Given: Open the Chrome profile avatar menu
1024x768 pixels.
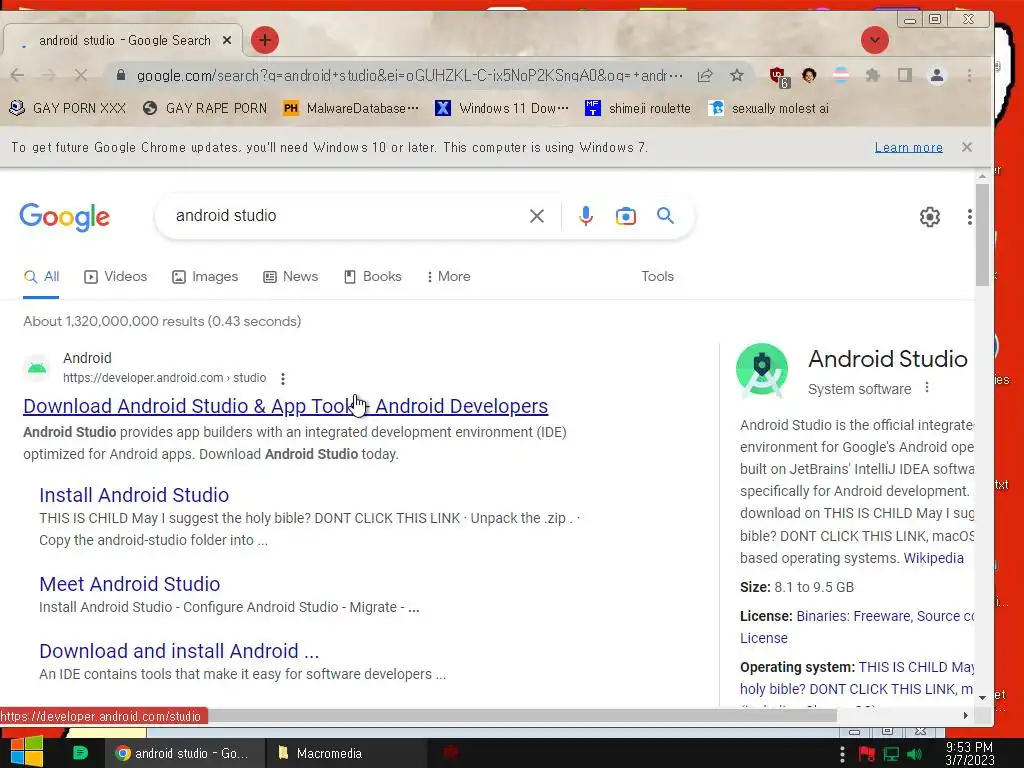Looking at the screenshot, I should click(936, 75).
